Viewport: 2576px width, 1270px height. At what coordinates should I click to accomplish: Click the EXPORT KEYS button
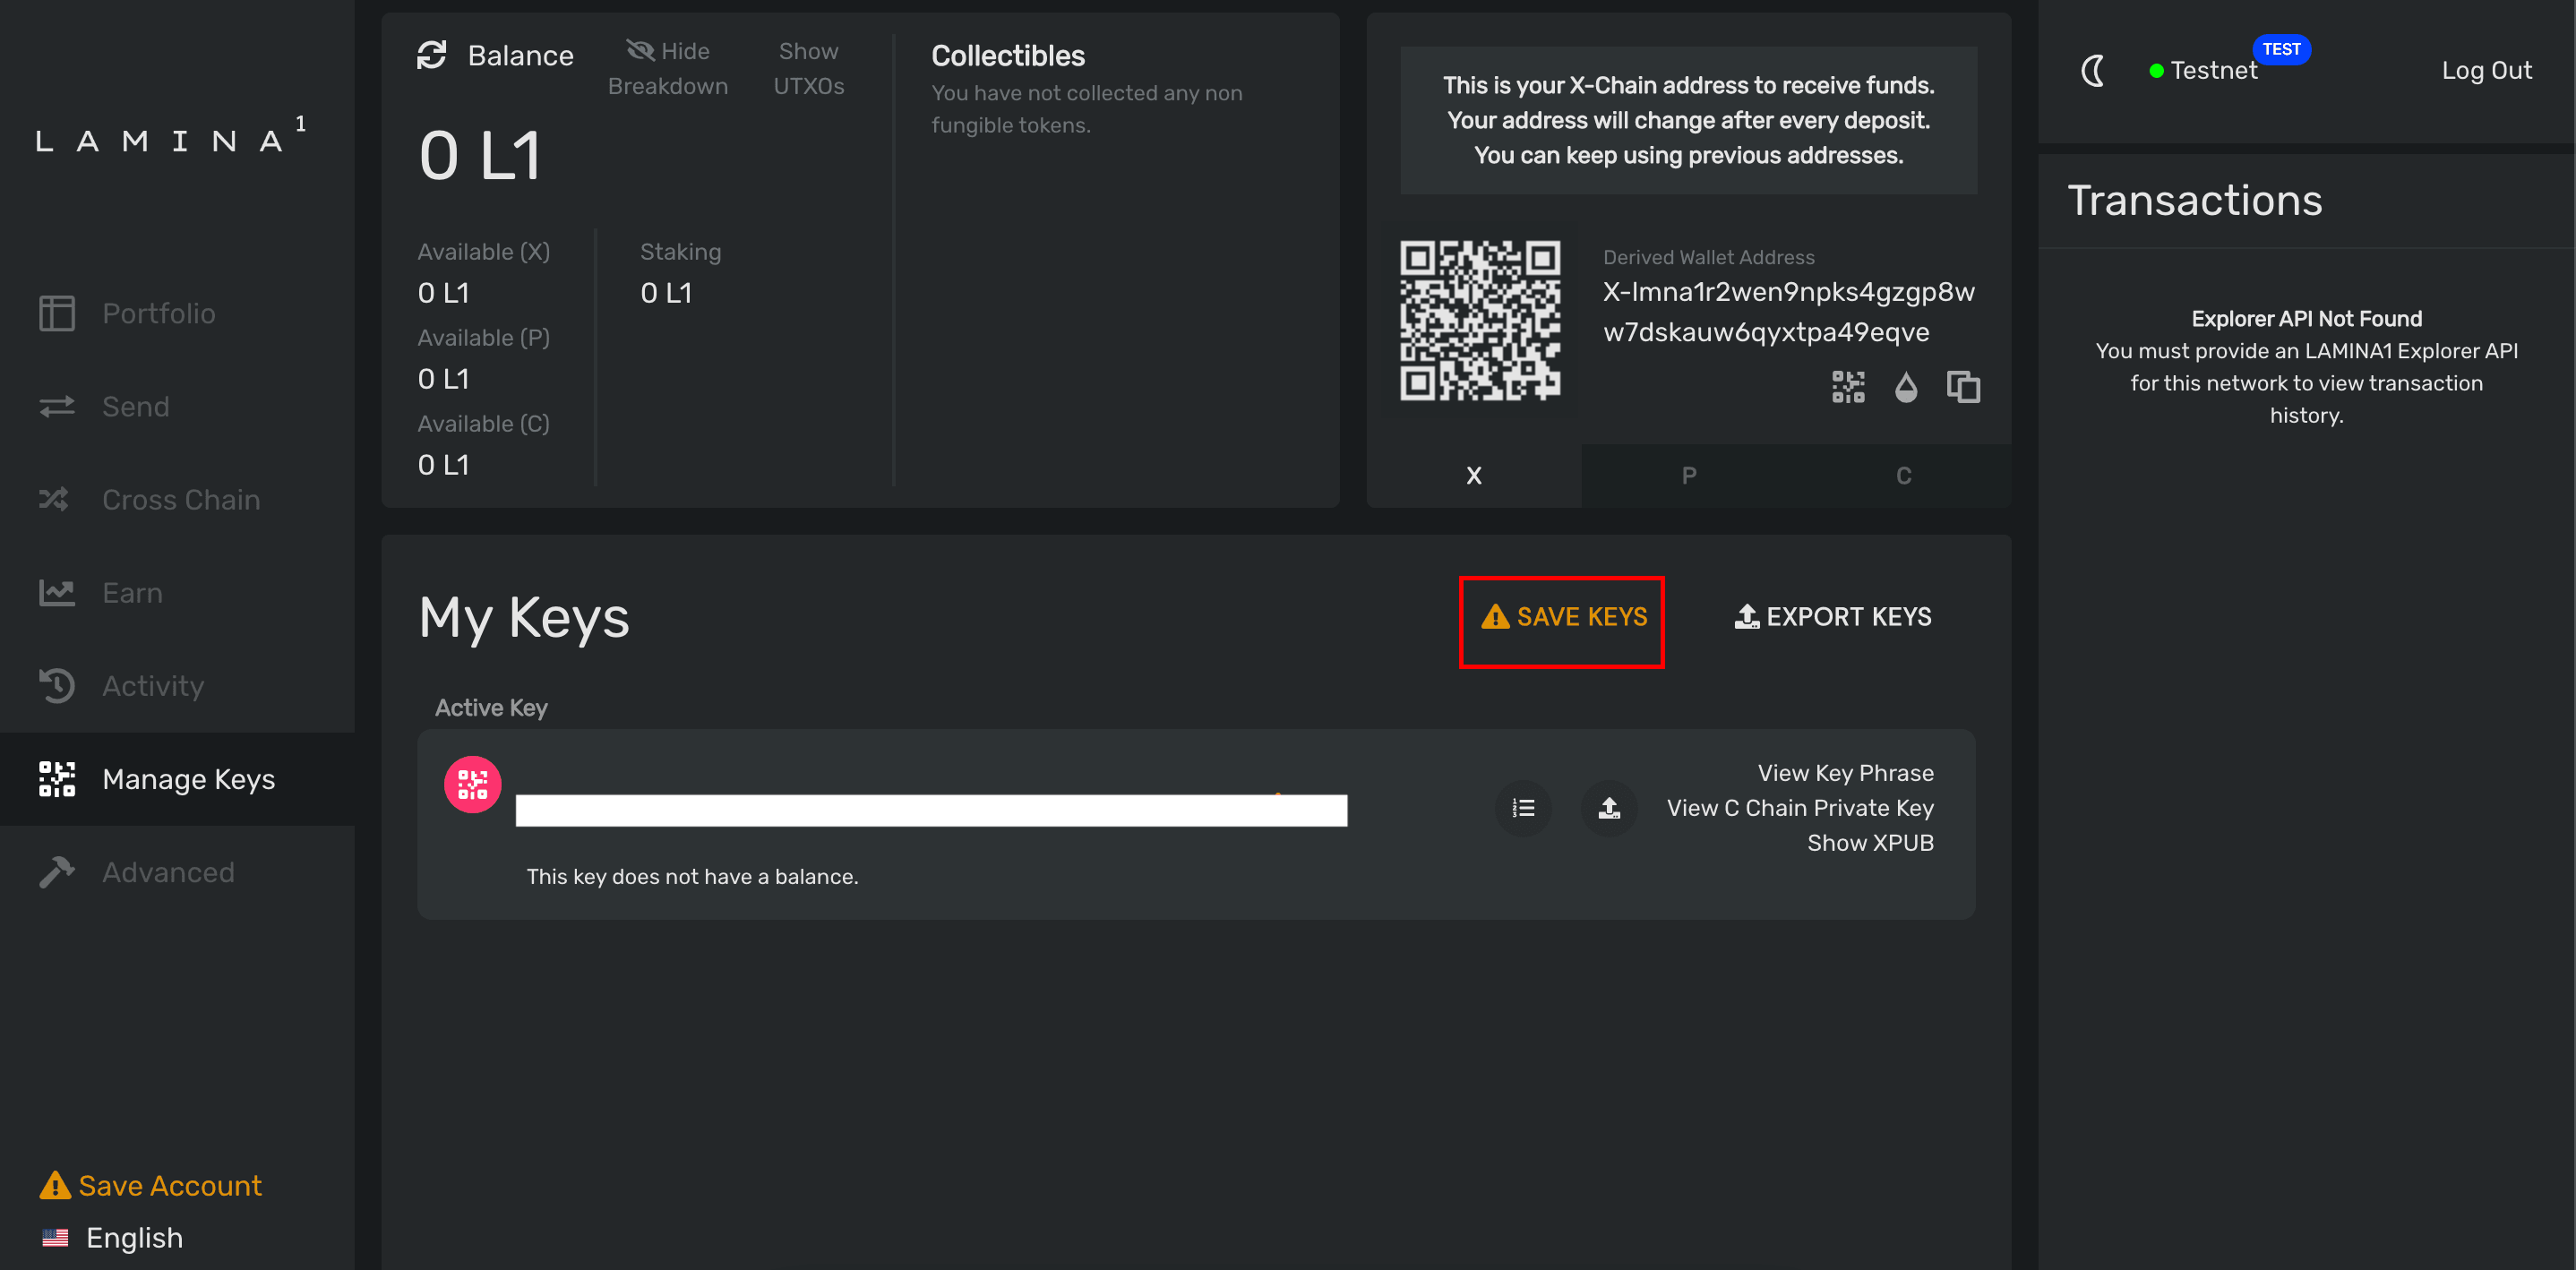[1833, 616]
